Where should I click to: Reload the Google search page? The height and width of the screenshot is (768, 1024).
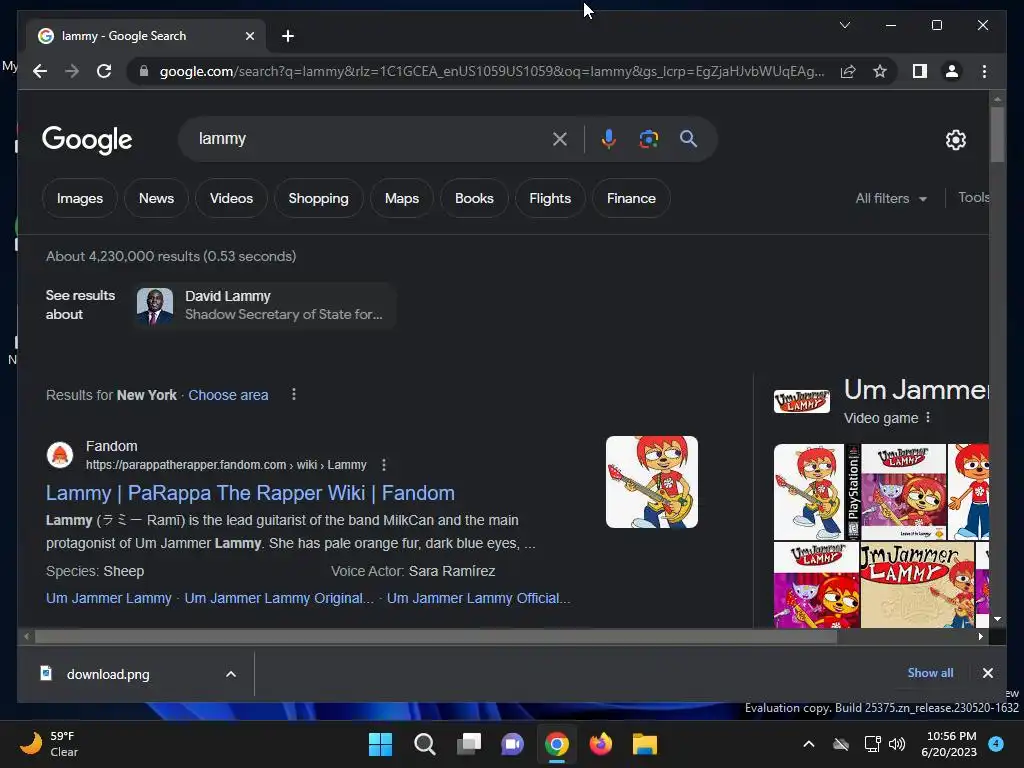click(x=104, y=71)
